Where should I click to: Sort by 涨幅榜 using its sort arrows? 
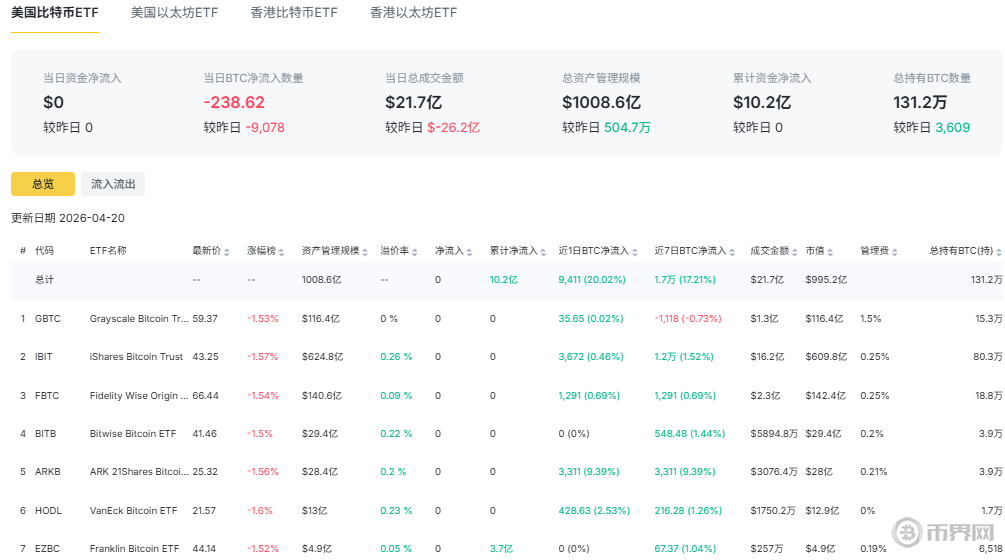(281, 252)
